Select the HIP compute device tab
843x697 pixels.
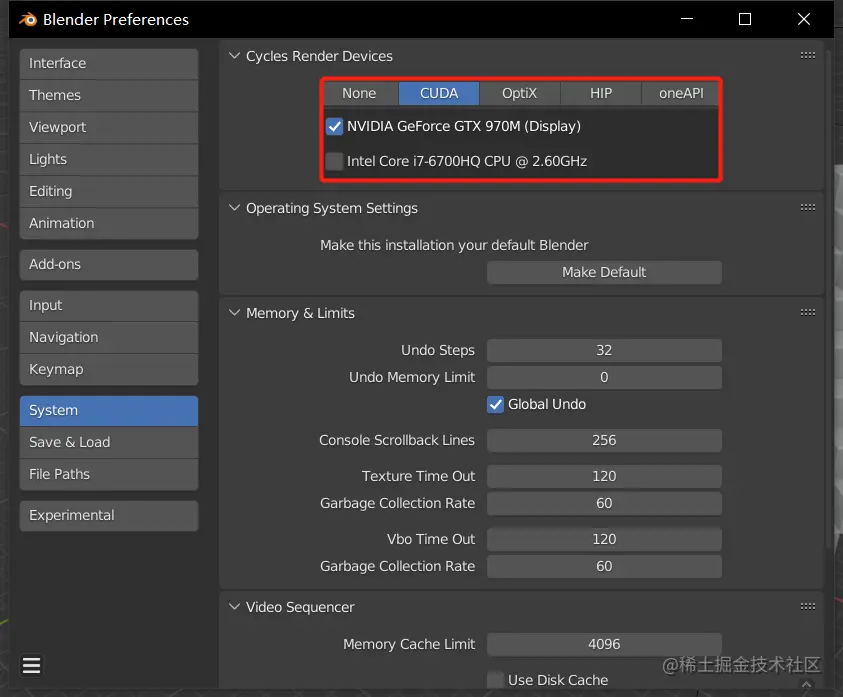point(601,94)
